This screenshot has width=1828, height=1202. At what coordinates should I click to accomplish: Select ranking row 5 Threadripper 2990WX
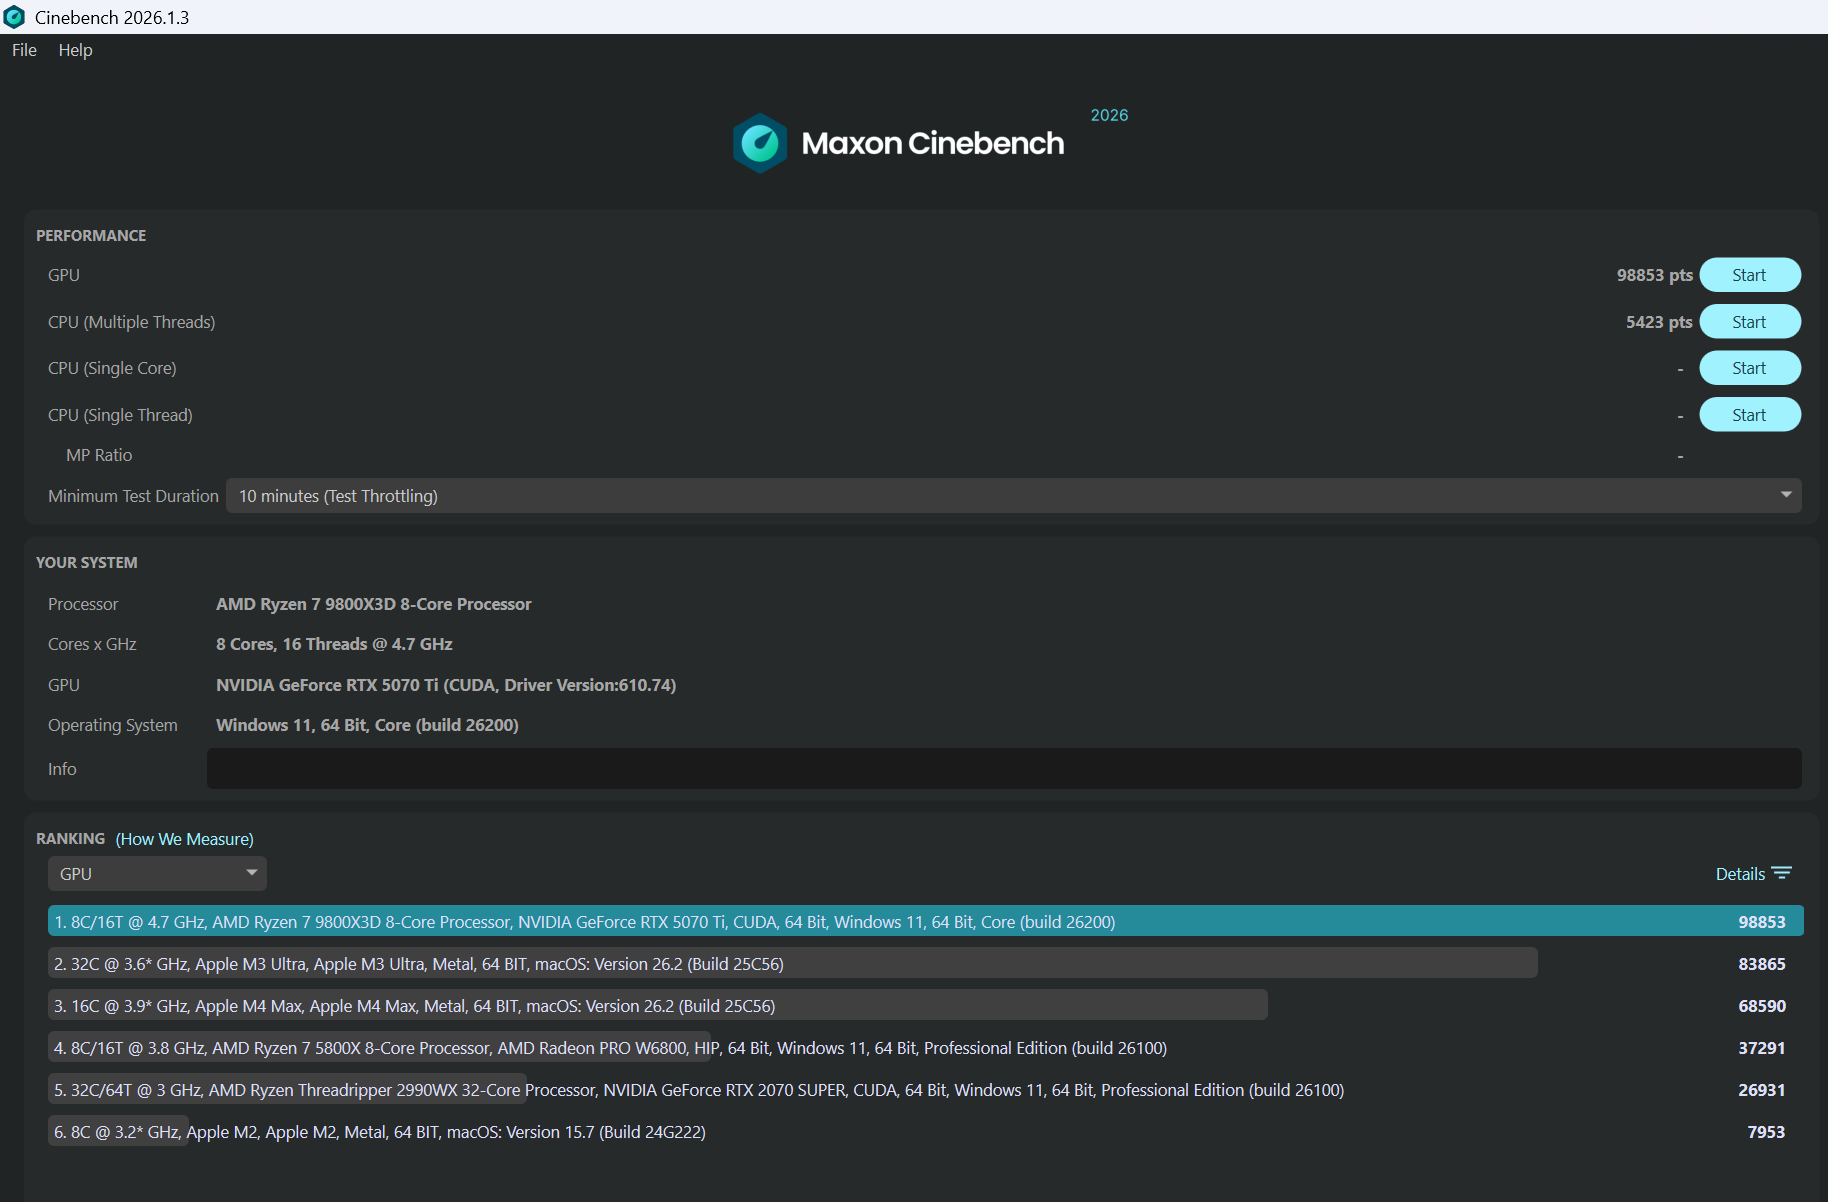[x=925, y=1090]
